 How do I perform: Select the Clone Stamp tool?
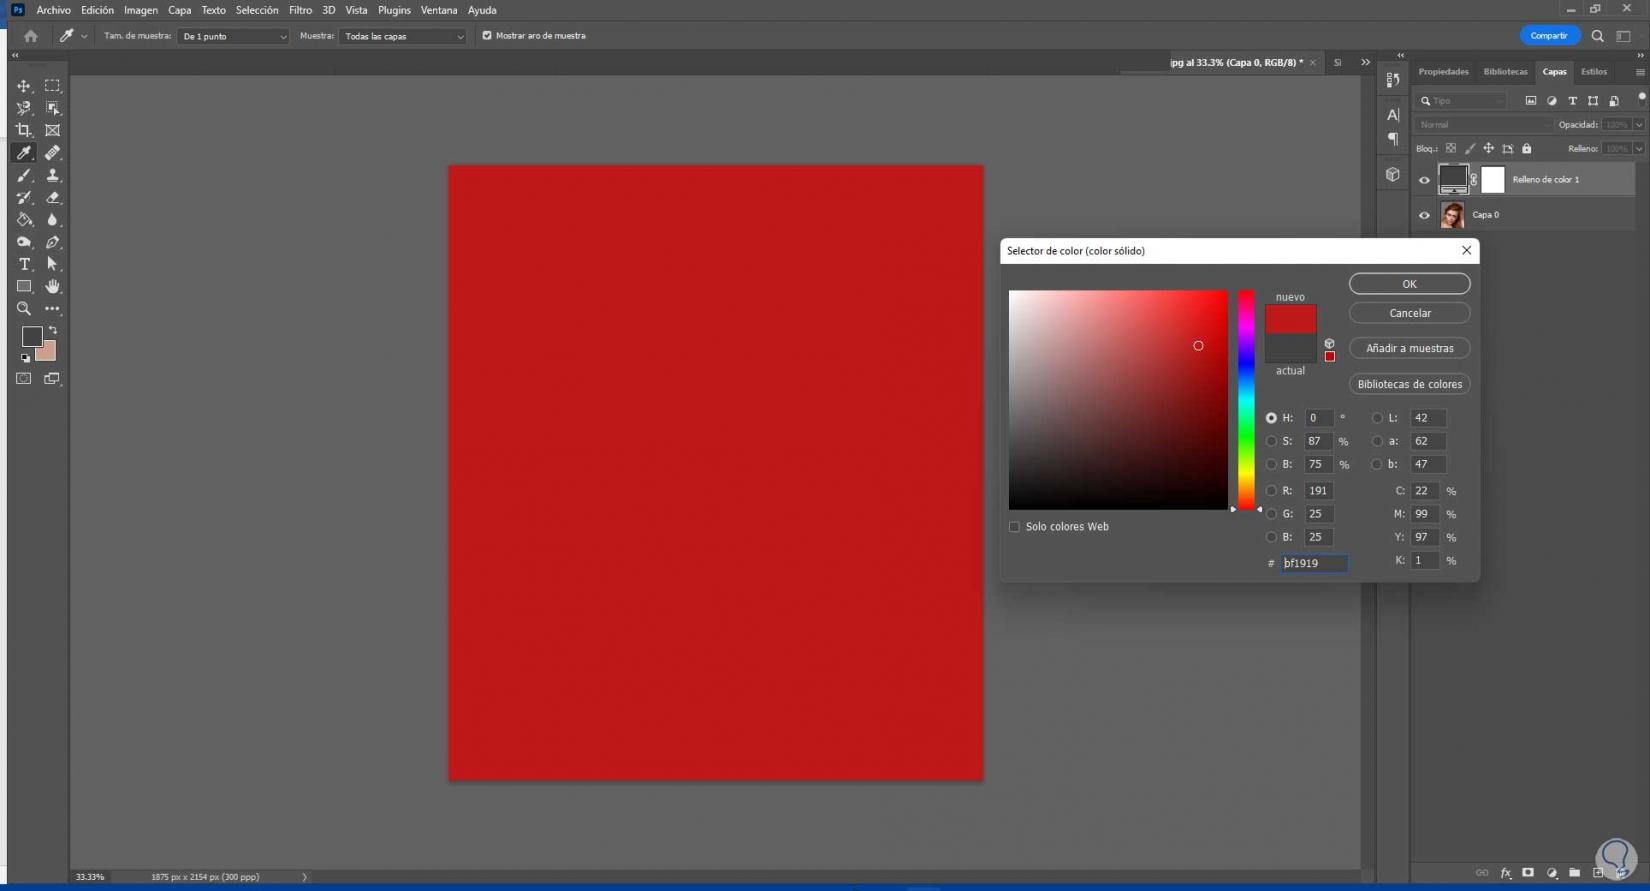pos(52,175)
